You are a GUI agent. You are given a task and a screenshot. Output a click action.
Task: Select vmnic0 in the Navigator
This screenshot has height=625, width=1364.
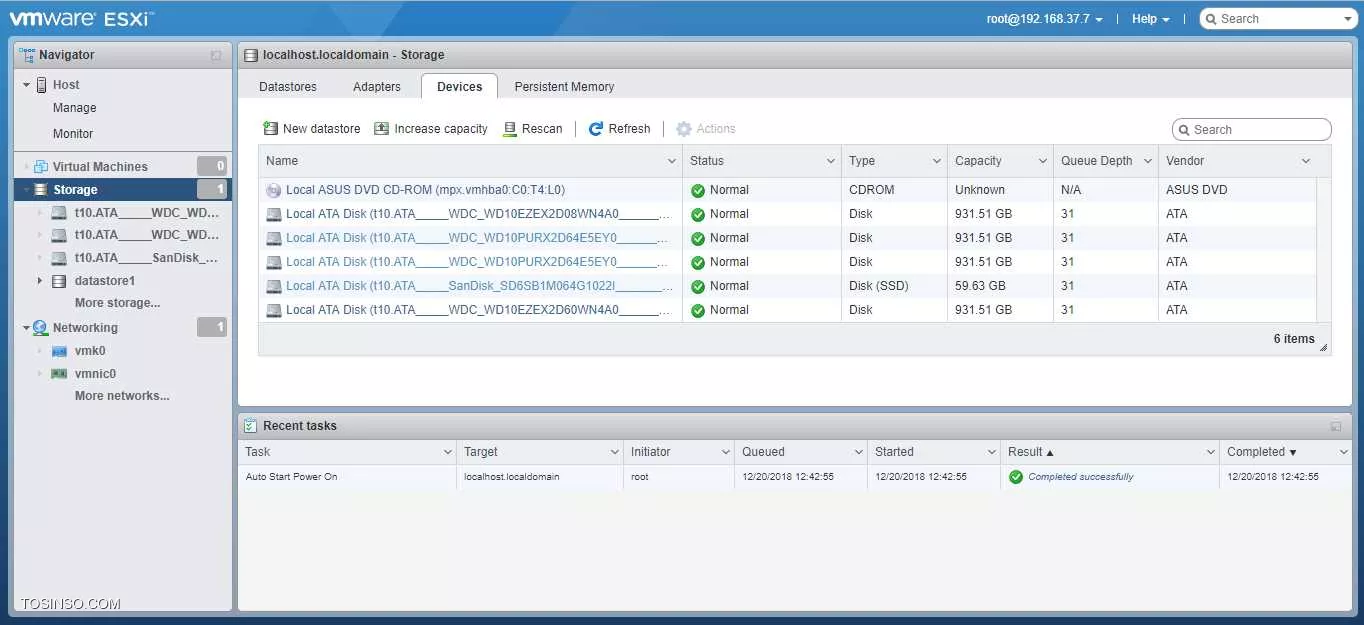pyautogui.click(x=95, y=374)
